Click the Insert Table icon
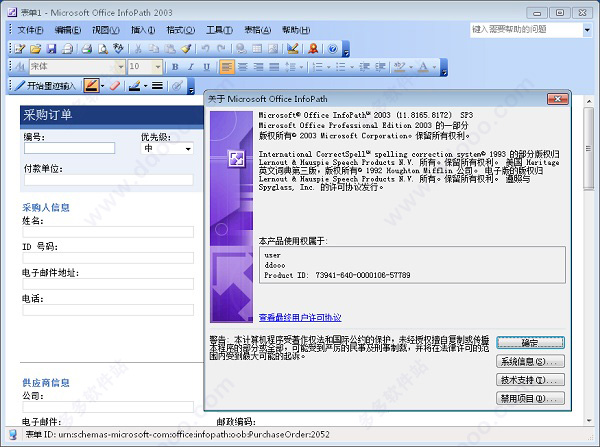The height and width of the screenshot is (447, 600). click(257, 49)
